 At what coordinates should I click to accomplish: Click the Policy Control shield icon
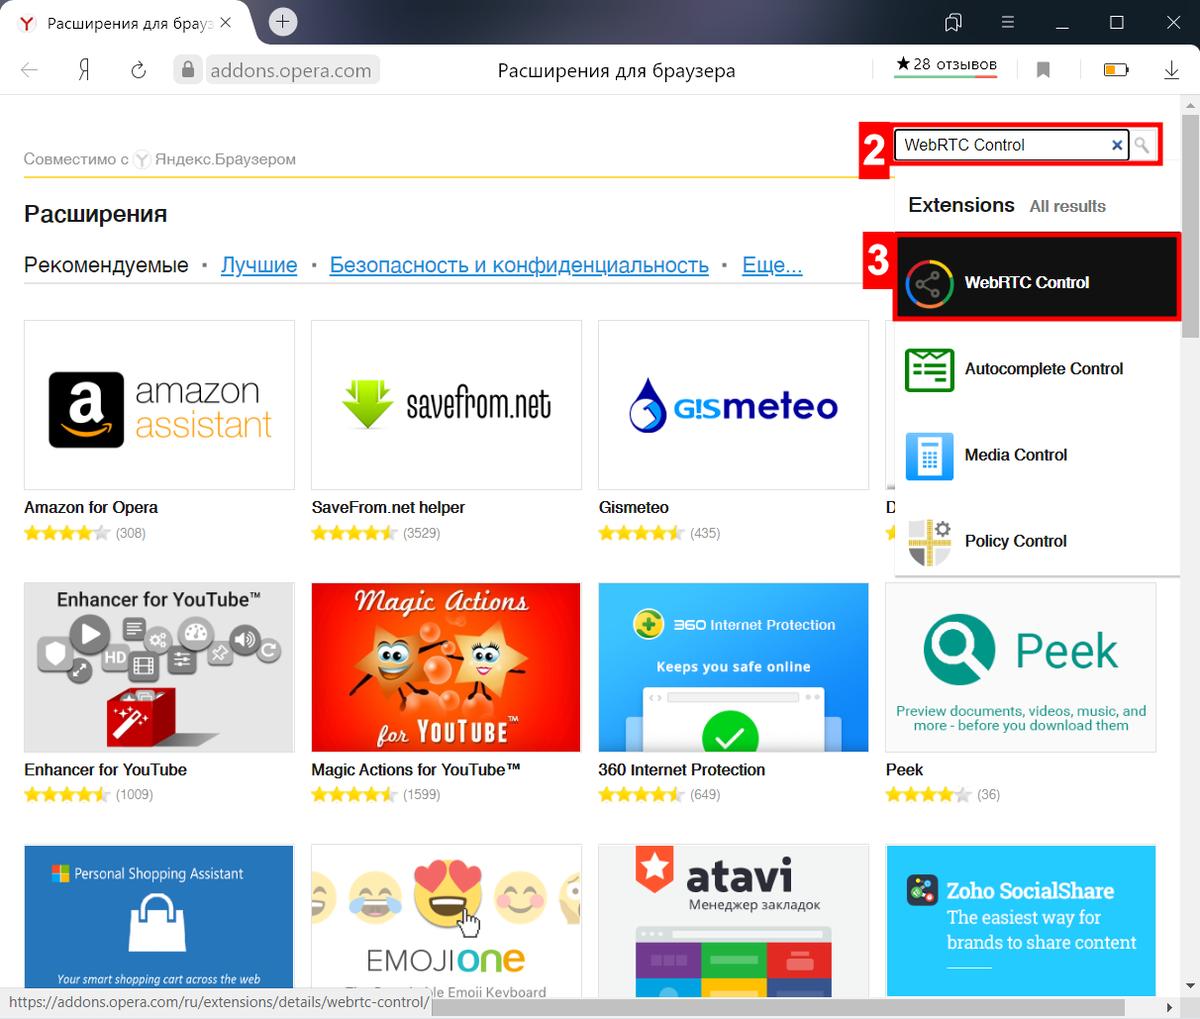pos(929,542)
